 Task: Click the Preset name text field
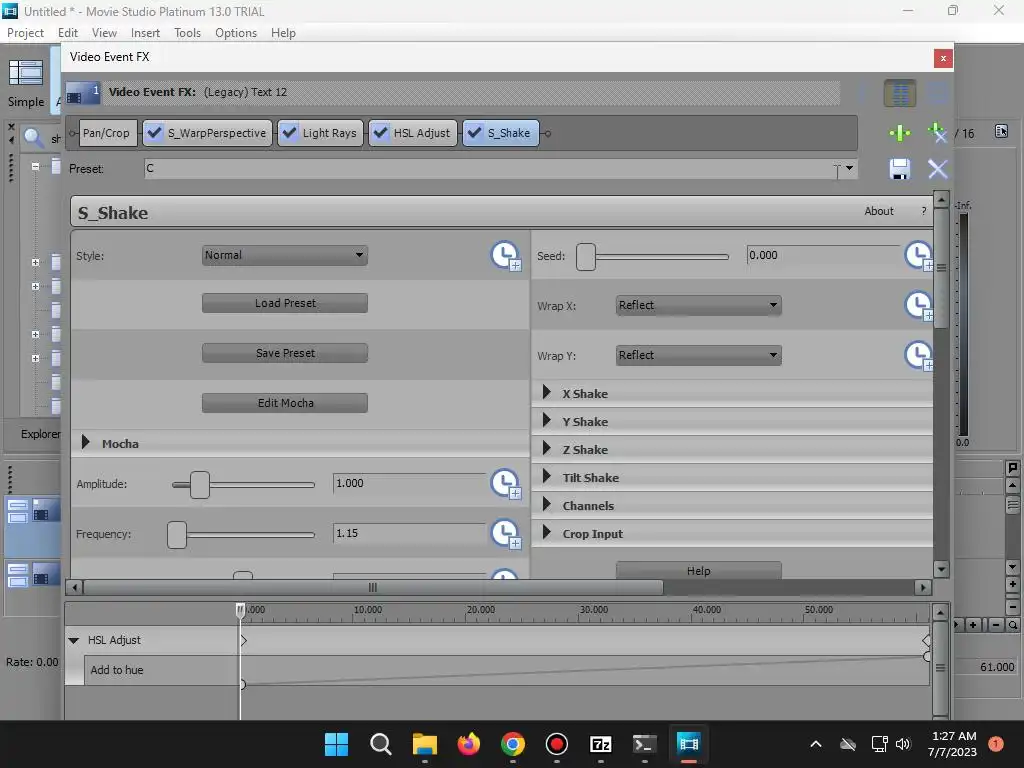tap(493, 168)
